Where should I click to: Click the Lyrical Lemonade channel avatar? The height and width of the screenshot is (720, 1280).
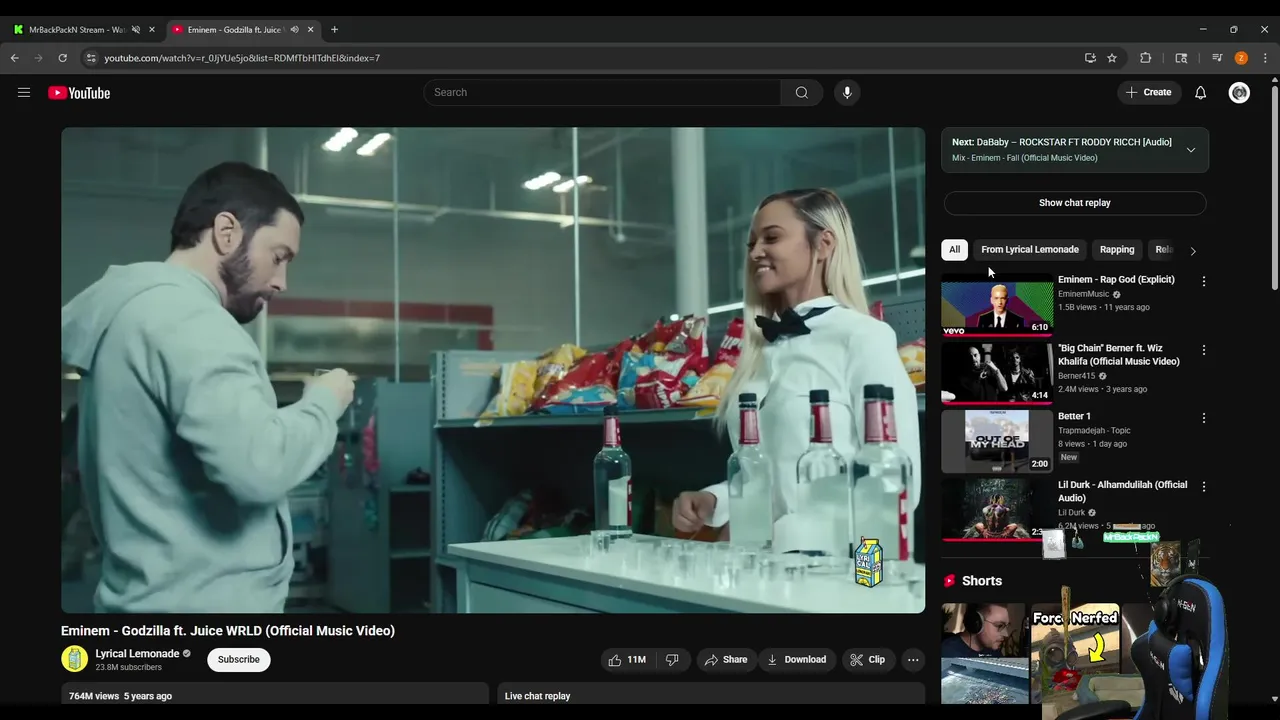coord(75,659)
